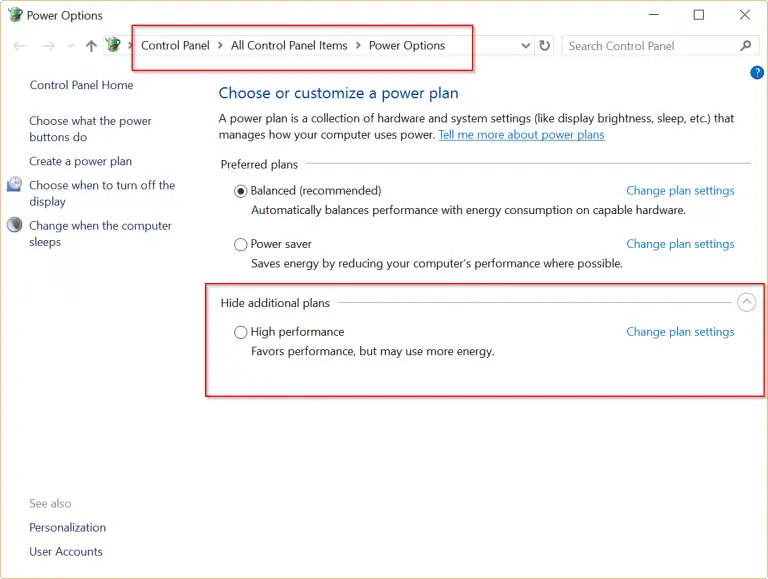Open Change when the computer sleeps
This screenshot has width=768, height=579.
click(100, 234)
